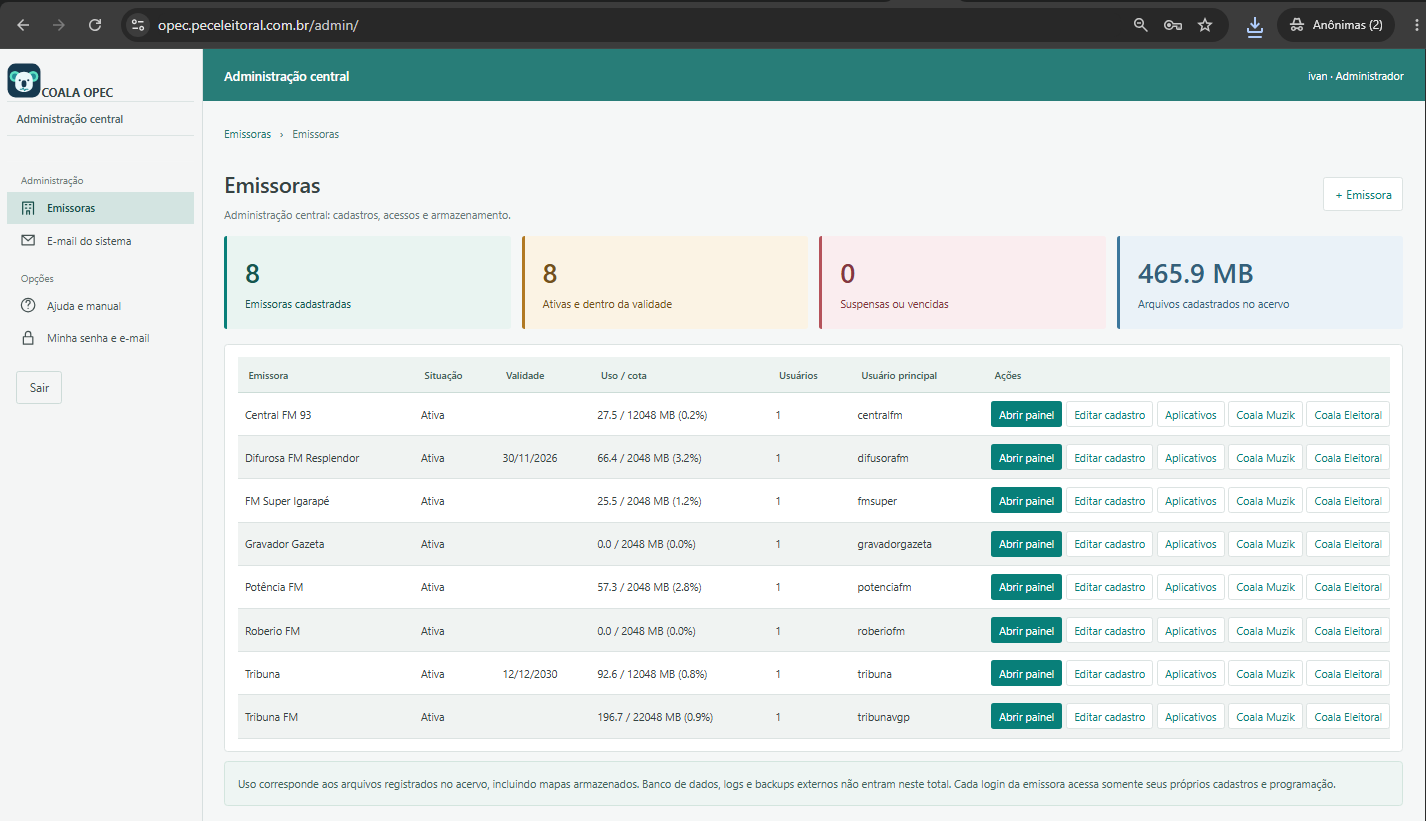This screenshot has height=821, width=1426.
Task: Click the browser address bar URL
Action: pyautogui.click(x=258, y=25)
